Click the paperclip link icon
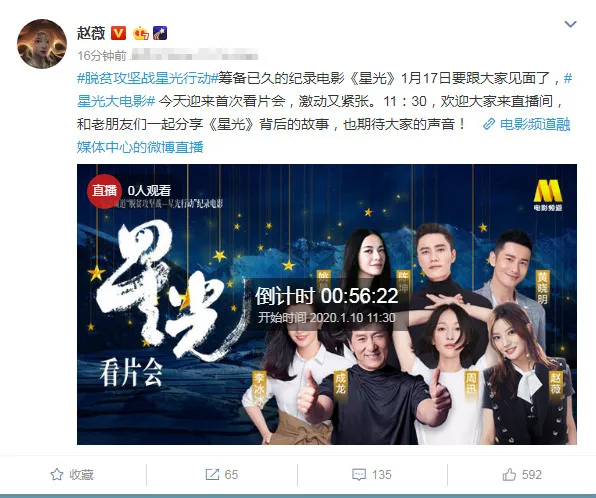The width and height of the screenshot is (596, 498). point(489,124)
